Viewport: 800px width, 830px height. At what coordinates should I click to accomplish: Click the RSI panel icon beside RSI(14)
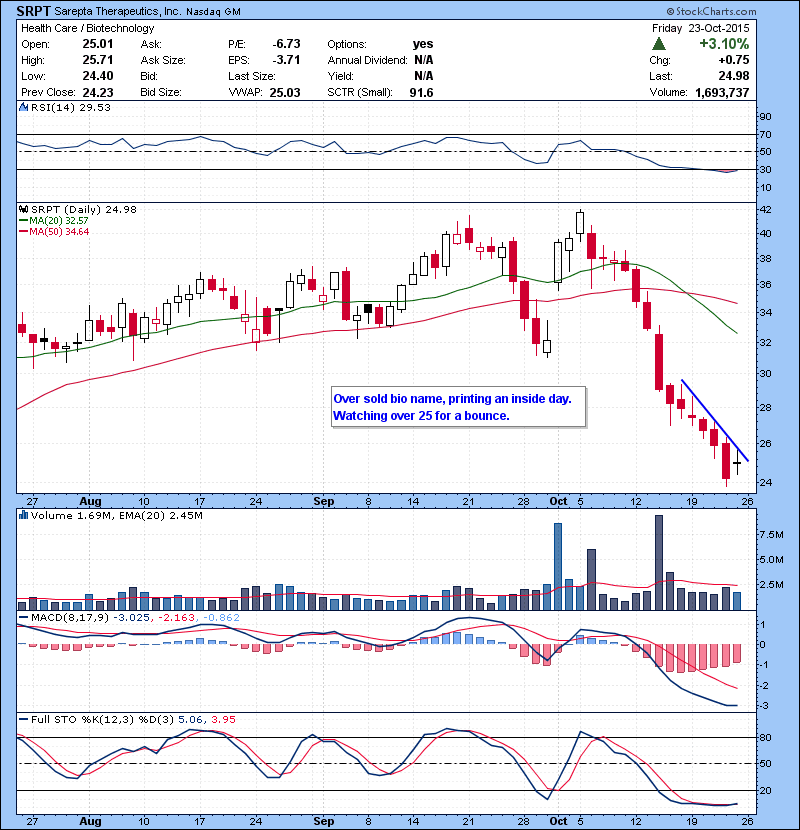pos(23,107)
